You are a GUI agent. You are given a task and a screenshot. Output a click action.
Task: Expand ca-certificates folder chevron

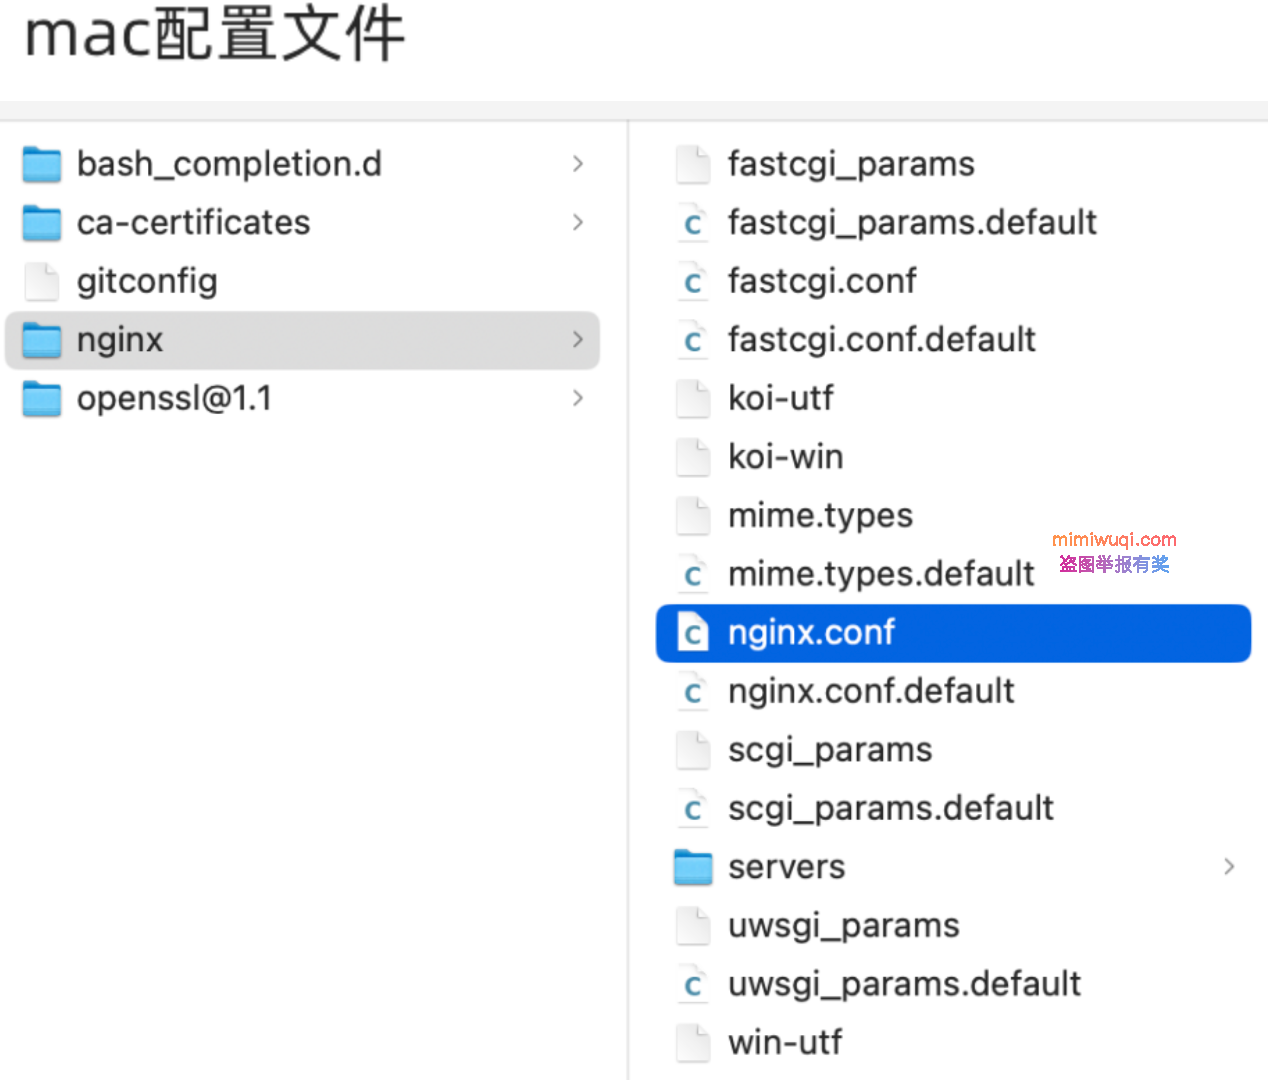tap(578, 223)
